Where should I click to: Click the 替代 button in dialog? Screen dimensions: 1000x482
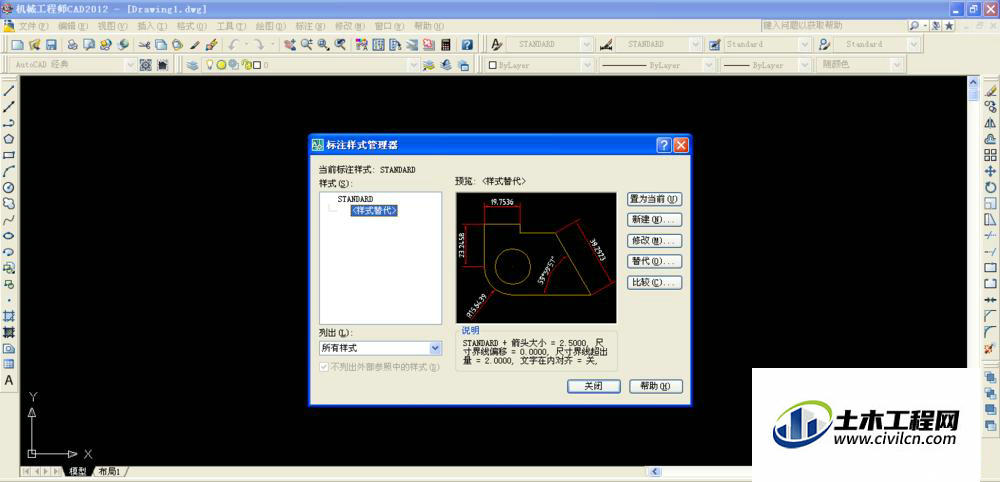654,261
